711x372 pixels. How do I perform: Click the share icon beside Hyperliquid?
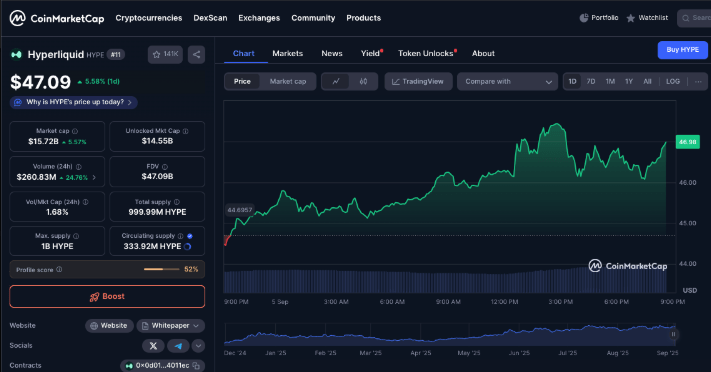[x=196, y=54]
